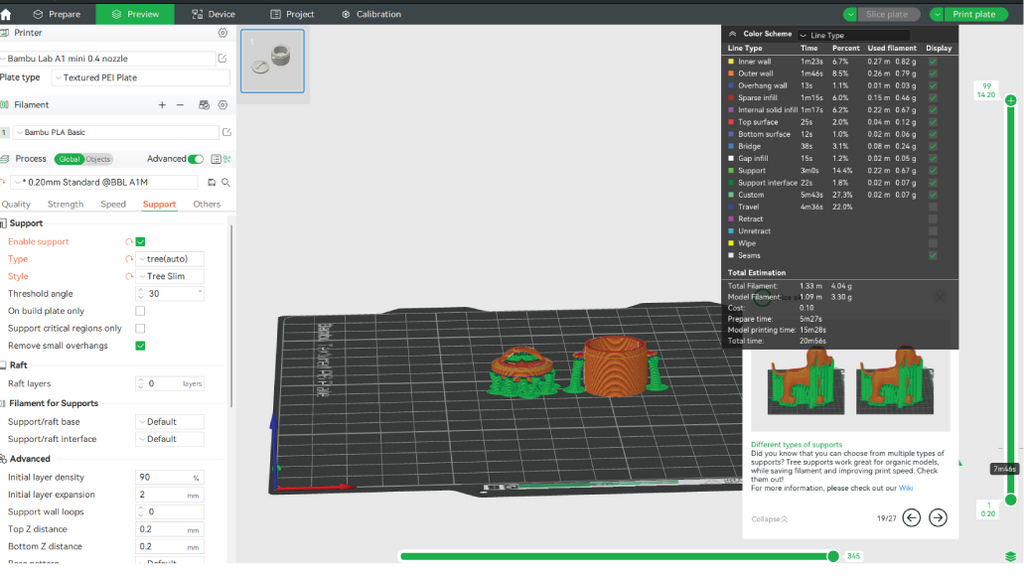Open the Support/raft base dropdown
Viewport: 1024px width, 576px height.
click(170, 422)
